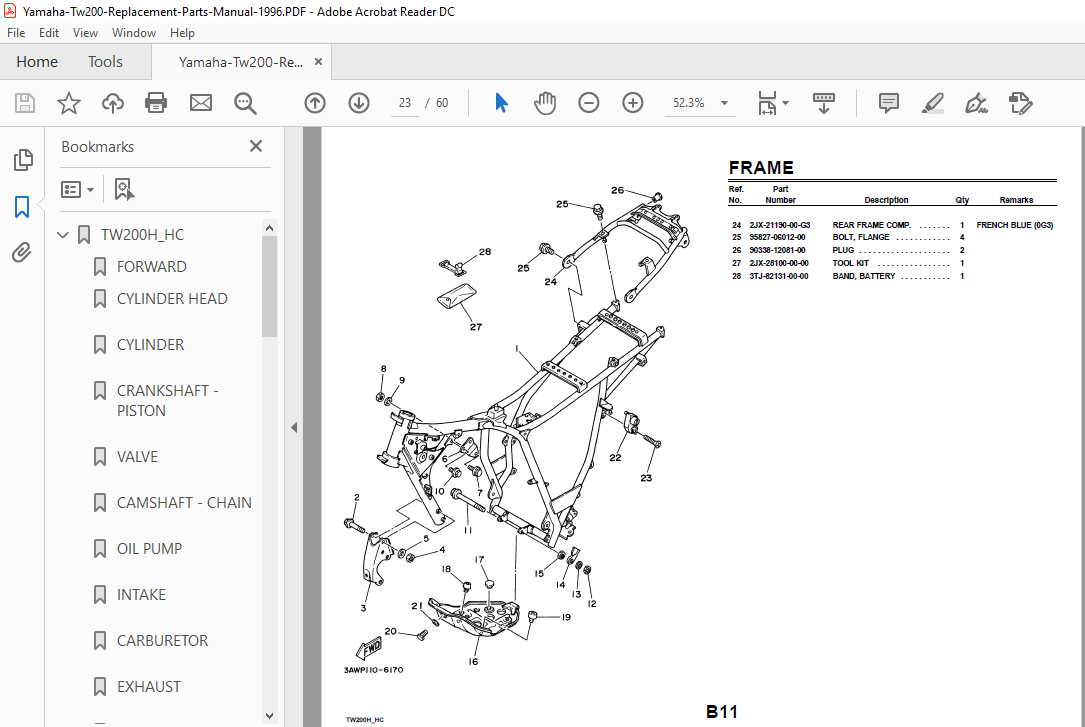This screenshot has height=727, width=1085.
Task: Click the Print file icon
Action: 156,103
